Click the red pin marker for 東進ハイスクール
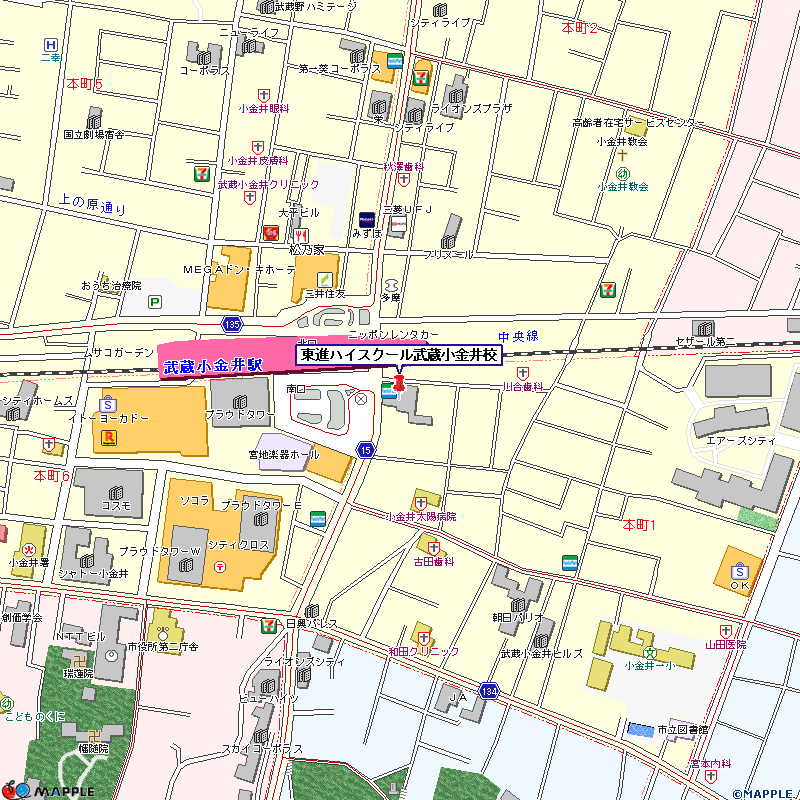The image size is (800, 800). pyautogui.click(x=400, y=382)
